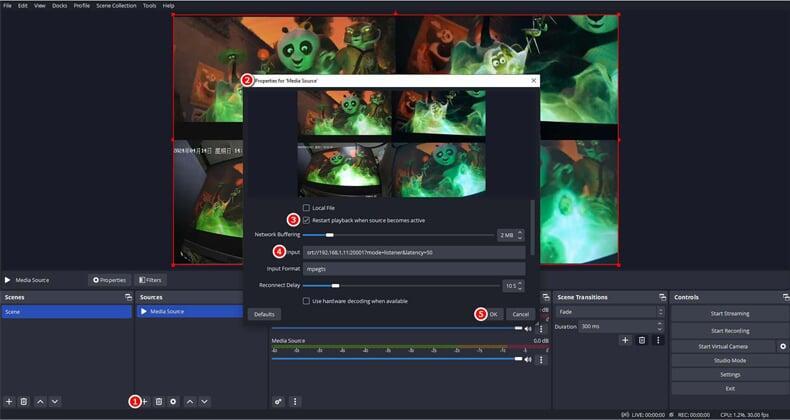Click the Exit button
This screenshot has width=790, height=420.
click(x=730, y=388)
